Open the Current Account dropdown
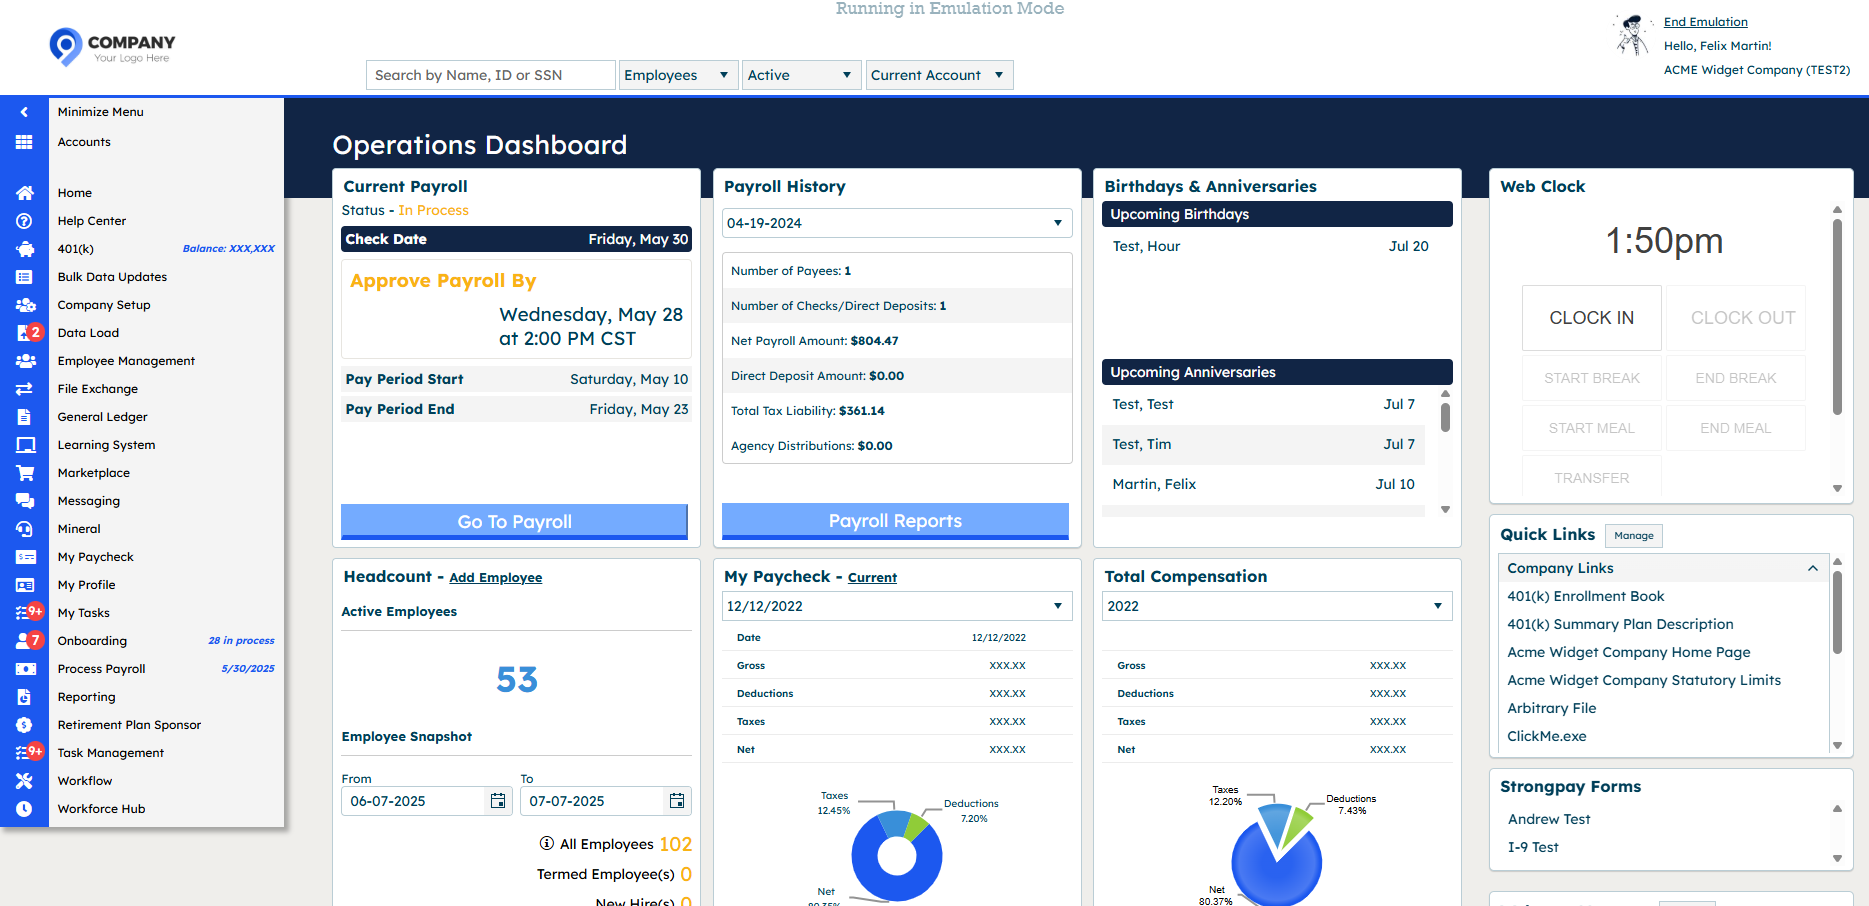Screen dimensions: 1869x906 tap(940, 75)
